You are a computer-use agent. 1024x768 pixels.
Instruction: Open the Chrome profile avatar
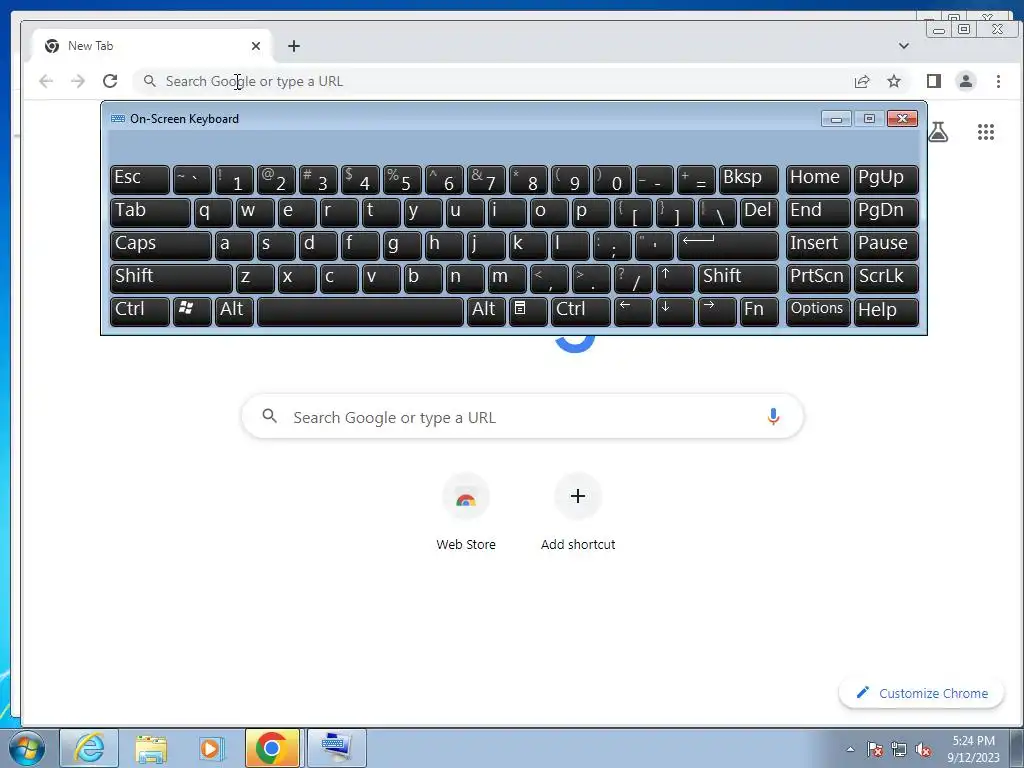pyautogui.click(x=966, y=81)
